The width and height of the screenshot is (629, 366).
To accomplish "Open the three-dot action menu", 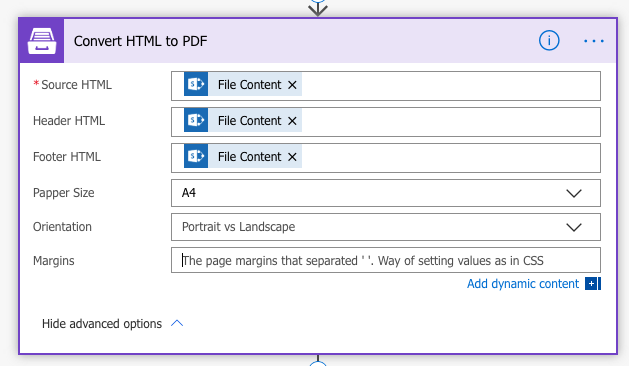I will [x=594, y=41].
